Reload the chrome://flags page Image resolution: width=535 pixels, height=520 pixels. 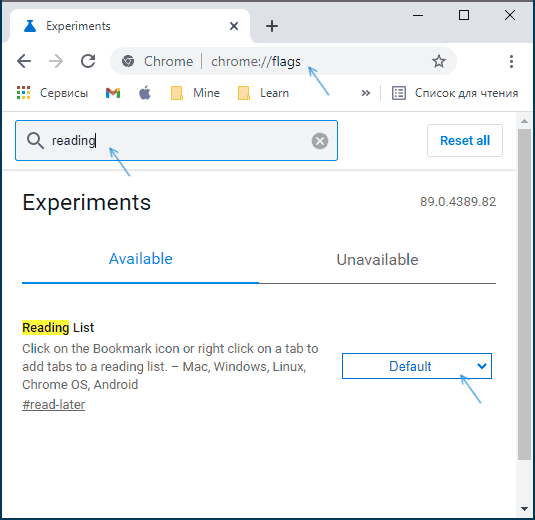point(88,61)
